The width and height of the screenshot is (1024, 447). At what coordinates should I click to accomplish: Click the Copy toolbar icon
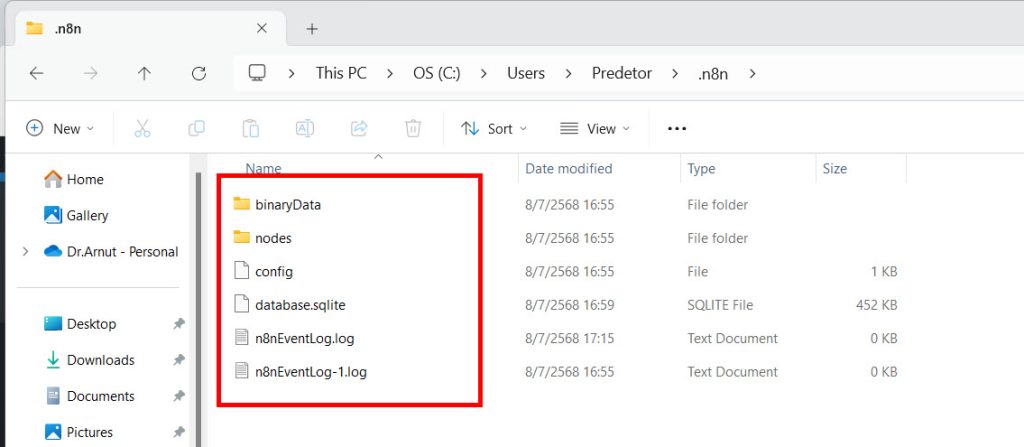tap(197, 129)
